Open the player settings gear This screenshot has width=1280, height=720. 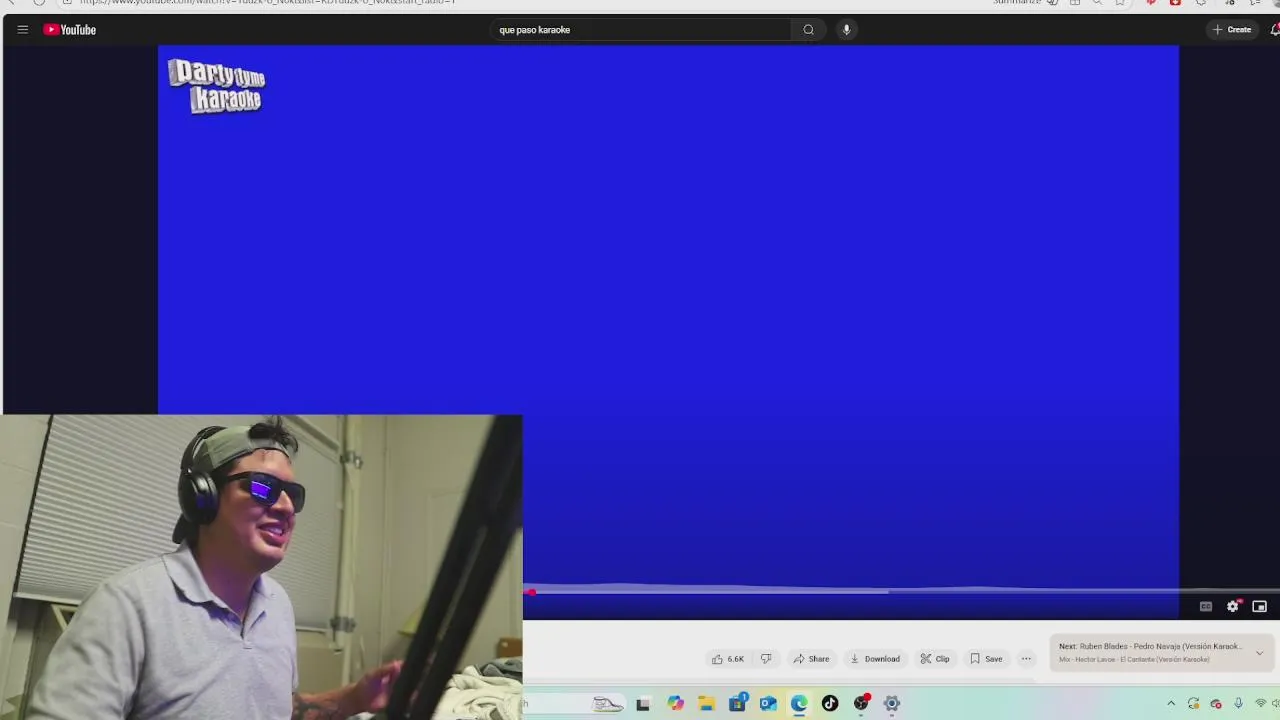[x=1233, y=607]
